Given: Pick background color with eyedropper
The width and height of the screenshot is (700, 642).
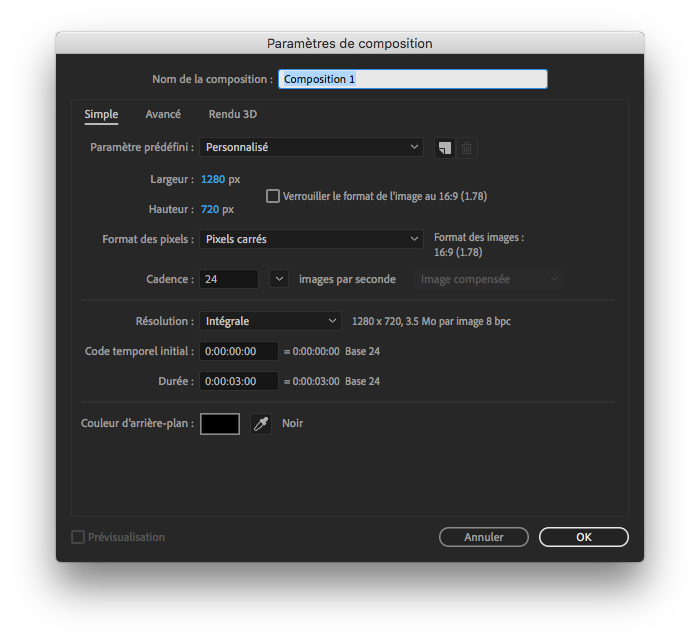Looking at the screenshot, I should (x=261, y=424).
